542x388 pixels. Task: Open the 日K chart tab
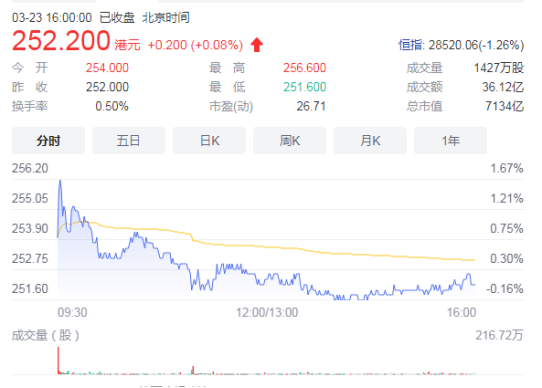209,140
